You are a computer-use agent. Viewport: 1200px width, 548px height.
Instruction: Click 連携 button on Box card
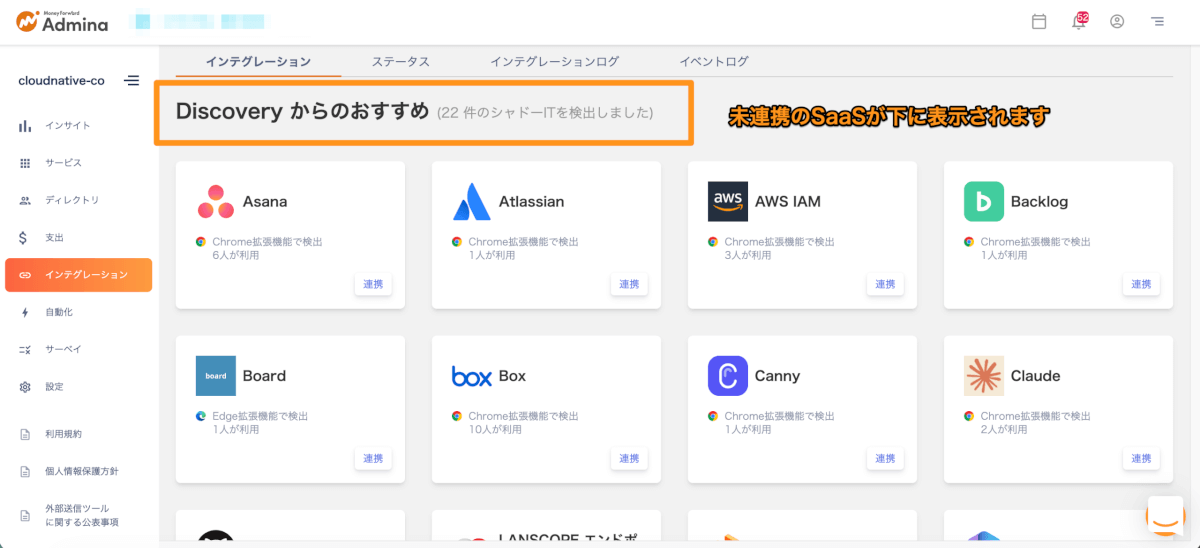(x=629, y=459)
